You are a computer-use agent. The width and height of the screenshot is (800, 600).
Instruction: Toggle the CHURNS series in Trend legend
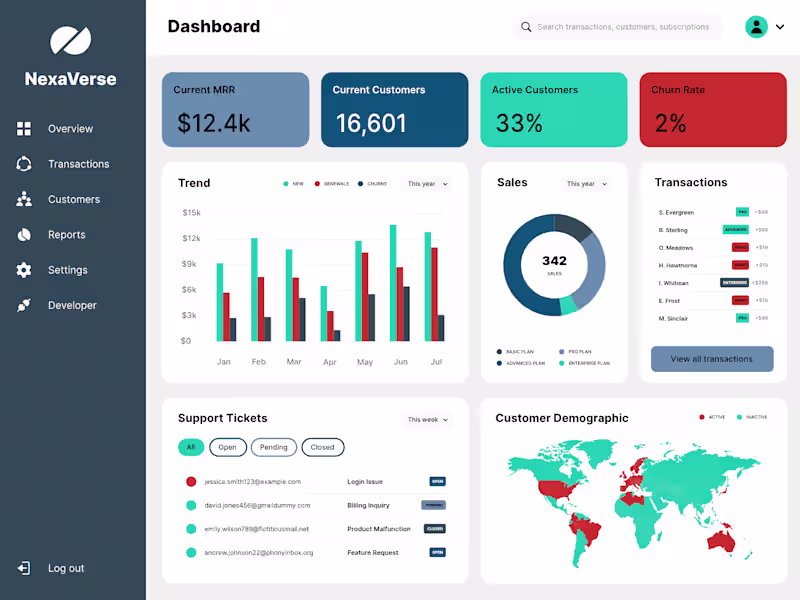[370, 184]
